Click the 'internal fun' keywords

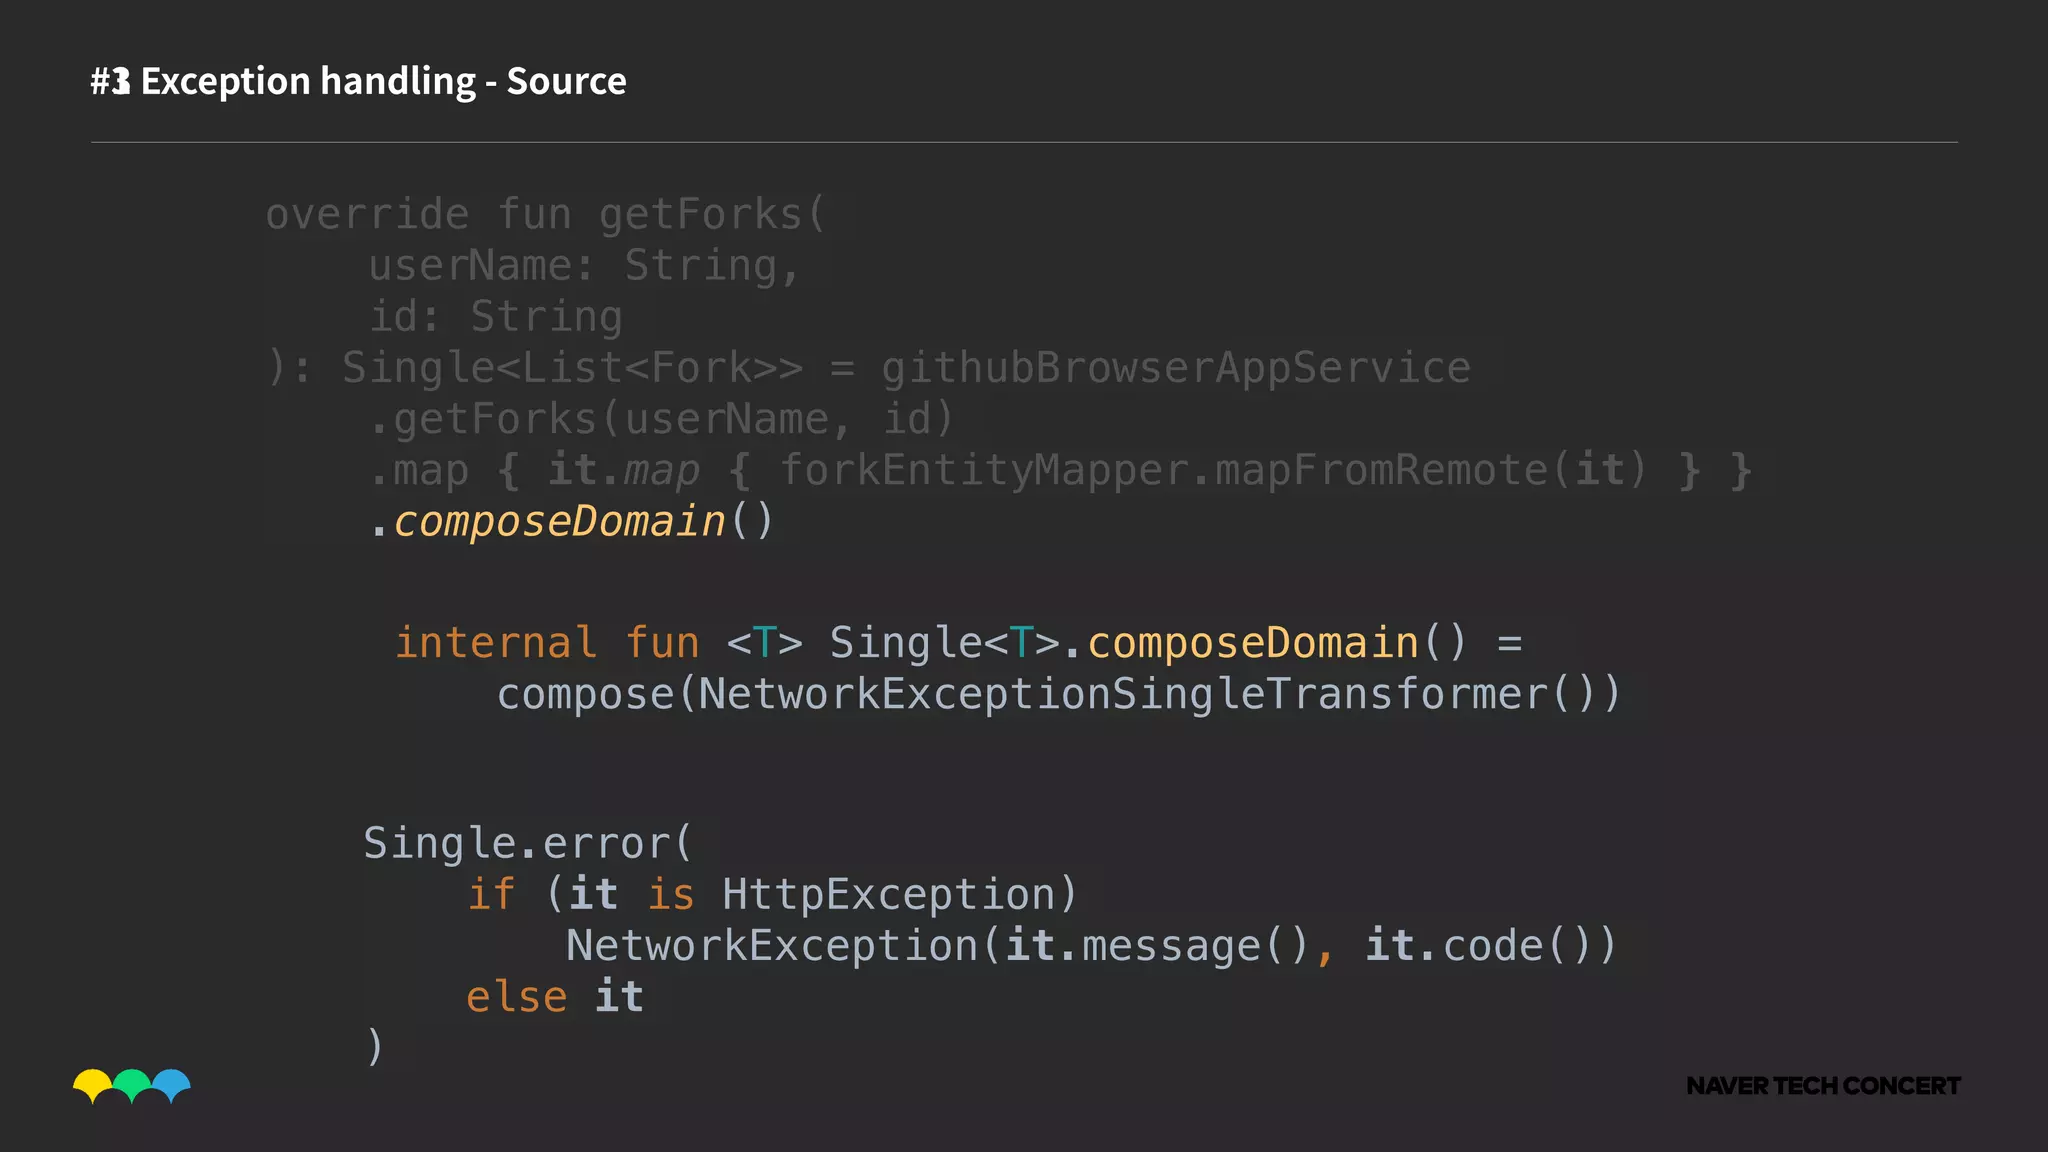547,643
